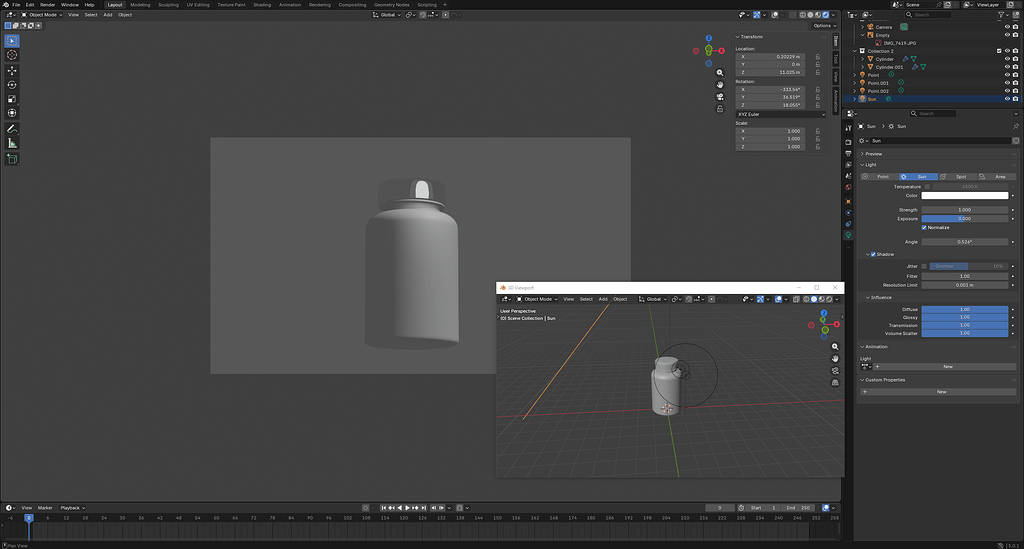Switch to the Shading workspace tab

[262, 5]
